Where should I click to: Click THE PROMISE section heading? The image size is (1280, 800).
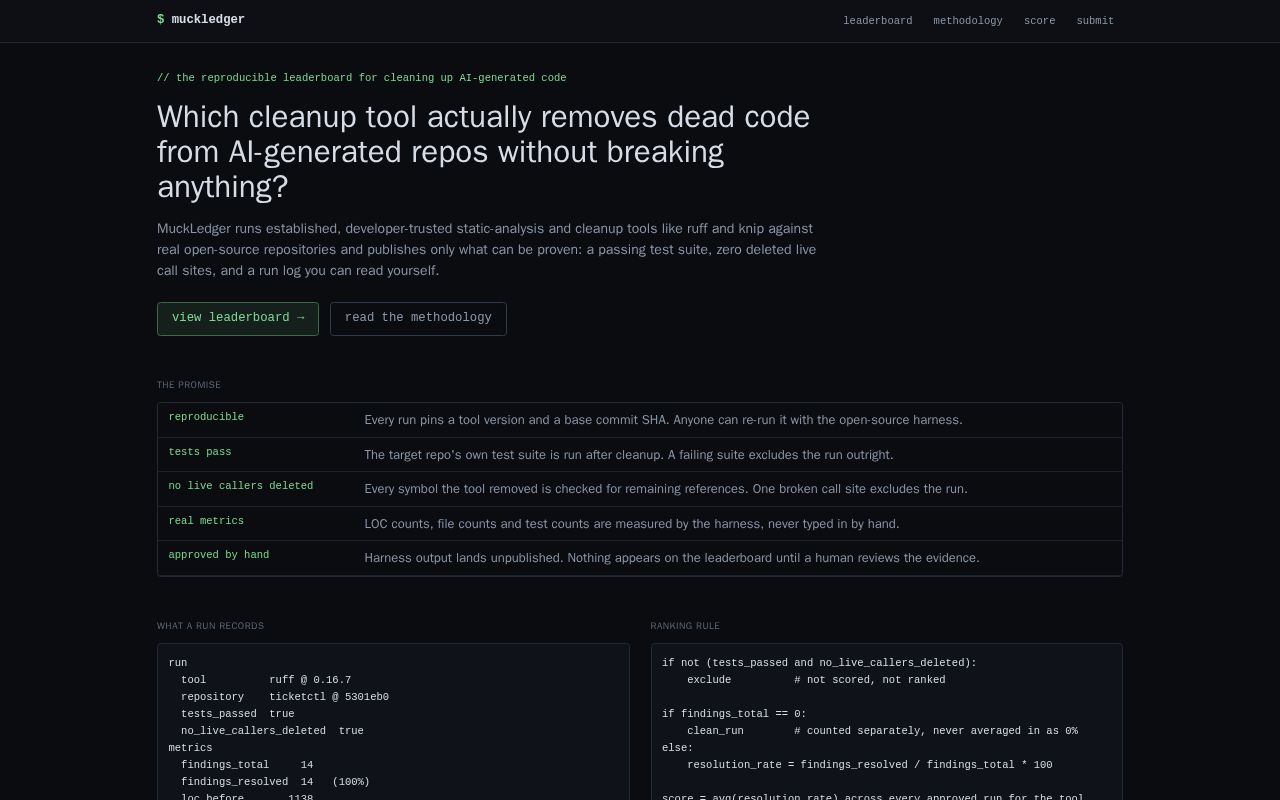(x=189, y=385)
